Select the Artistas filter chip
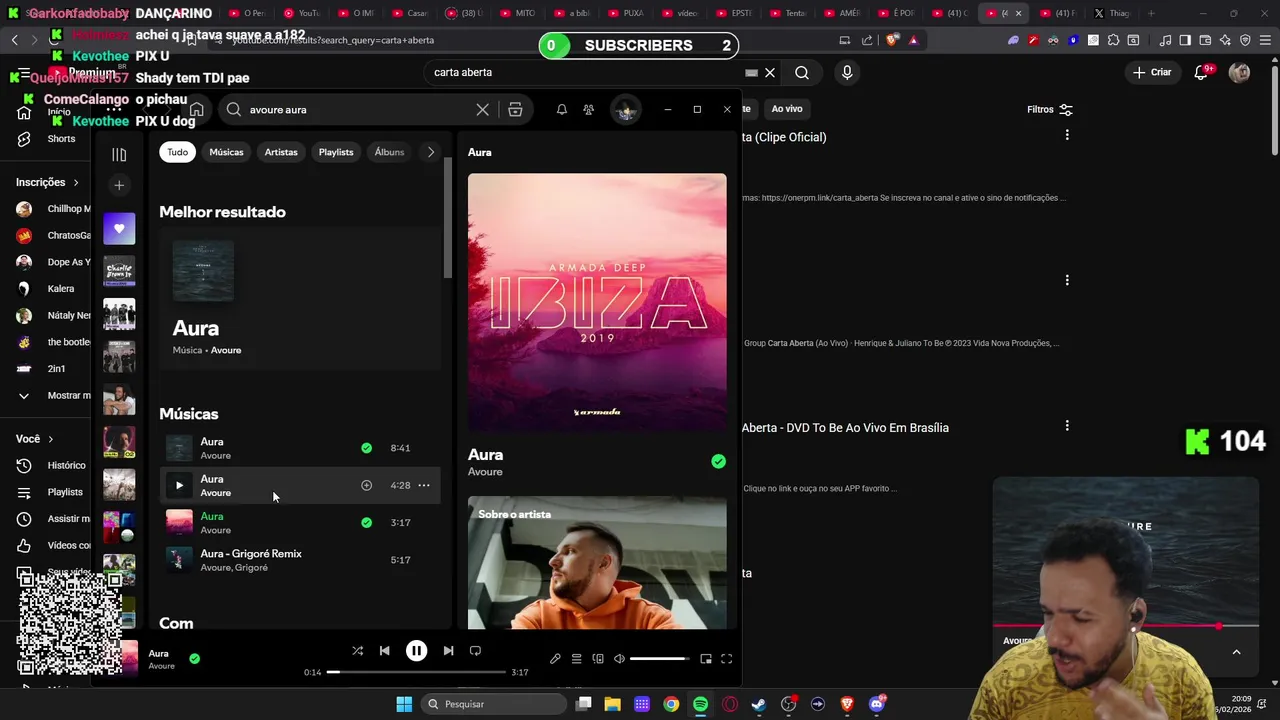This screenshot has width=1280, height=720. pyautogui.click(x=281, y=152)
